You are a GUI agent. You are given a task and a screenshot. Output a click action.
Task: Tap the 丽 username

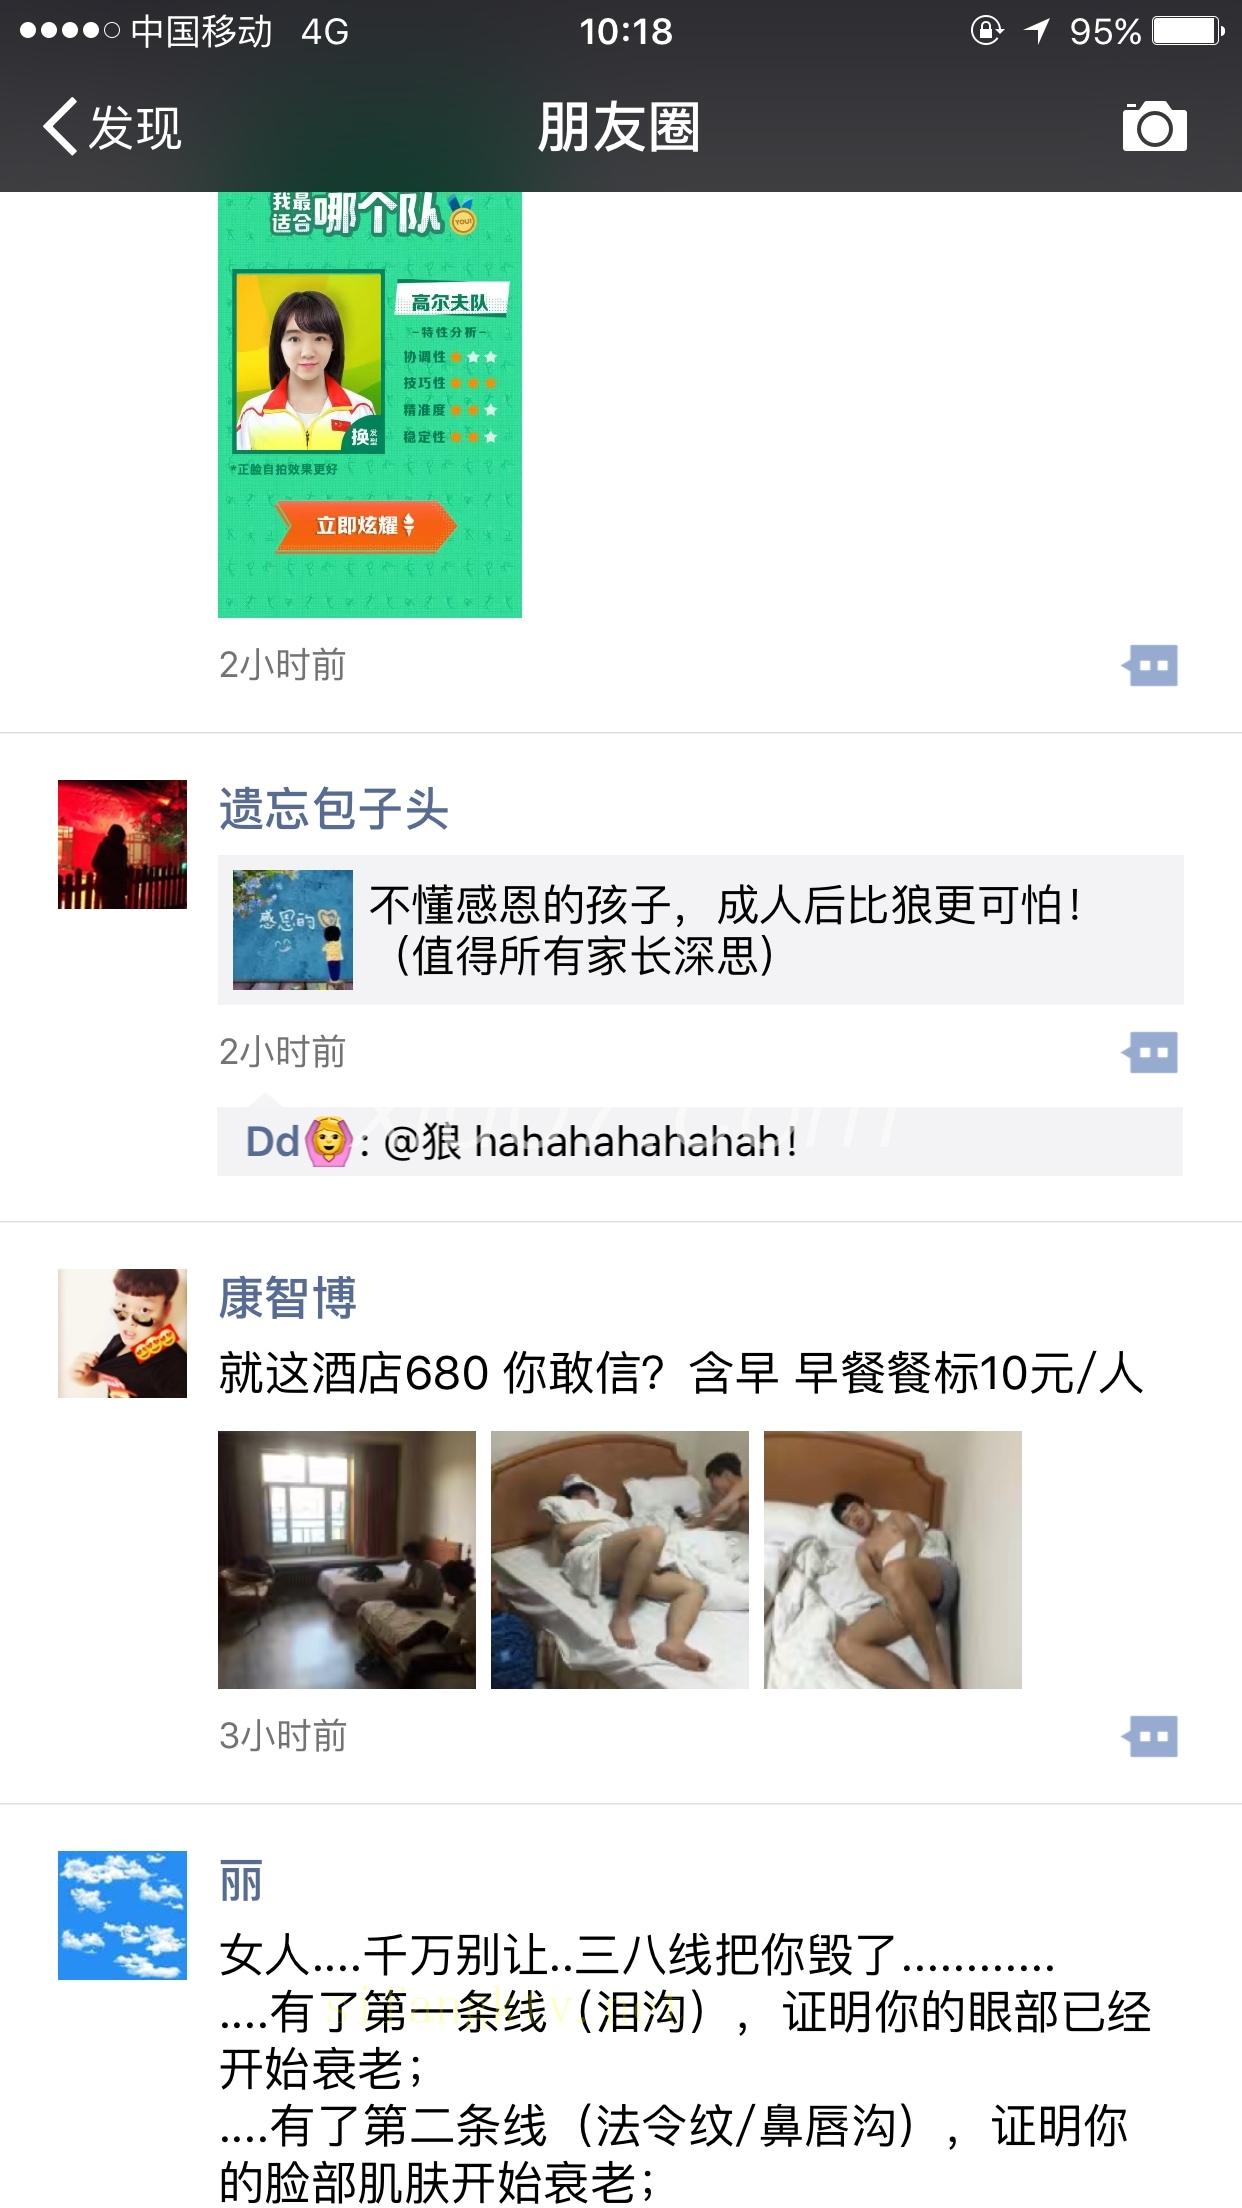[x=241, y=1881]
